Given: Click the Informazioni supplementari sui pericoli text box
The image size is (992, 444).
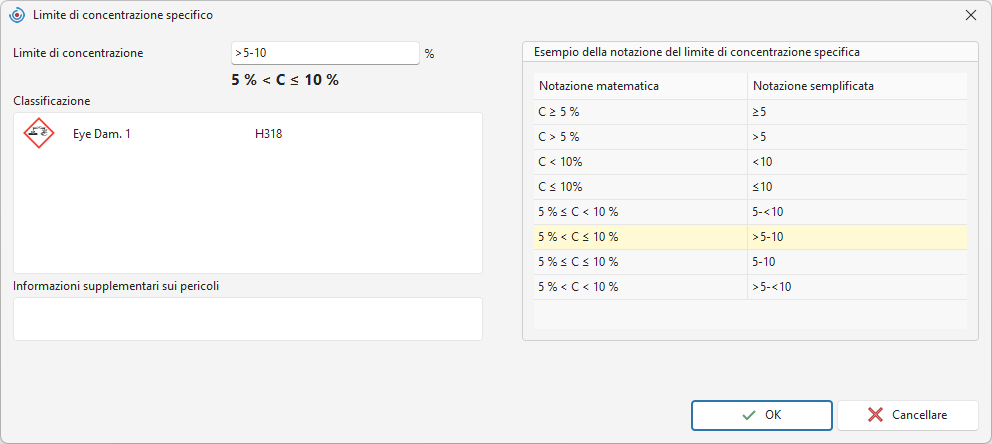Looking at the screenshot, I should [x=248, y=319].
